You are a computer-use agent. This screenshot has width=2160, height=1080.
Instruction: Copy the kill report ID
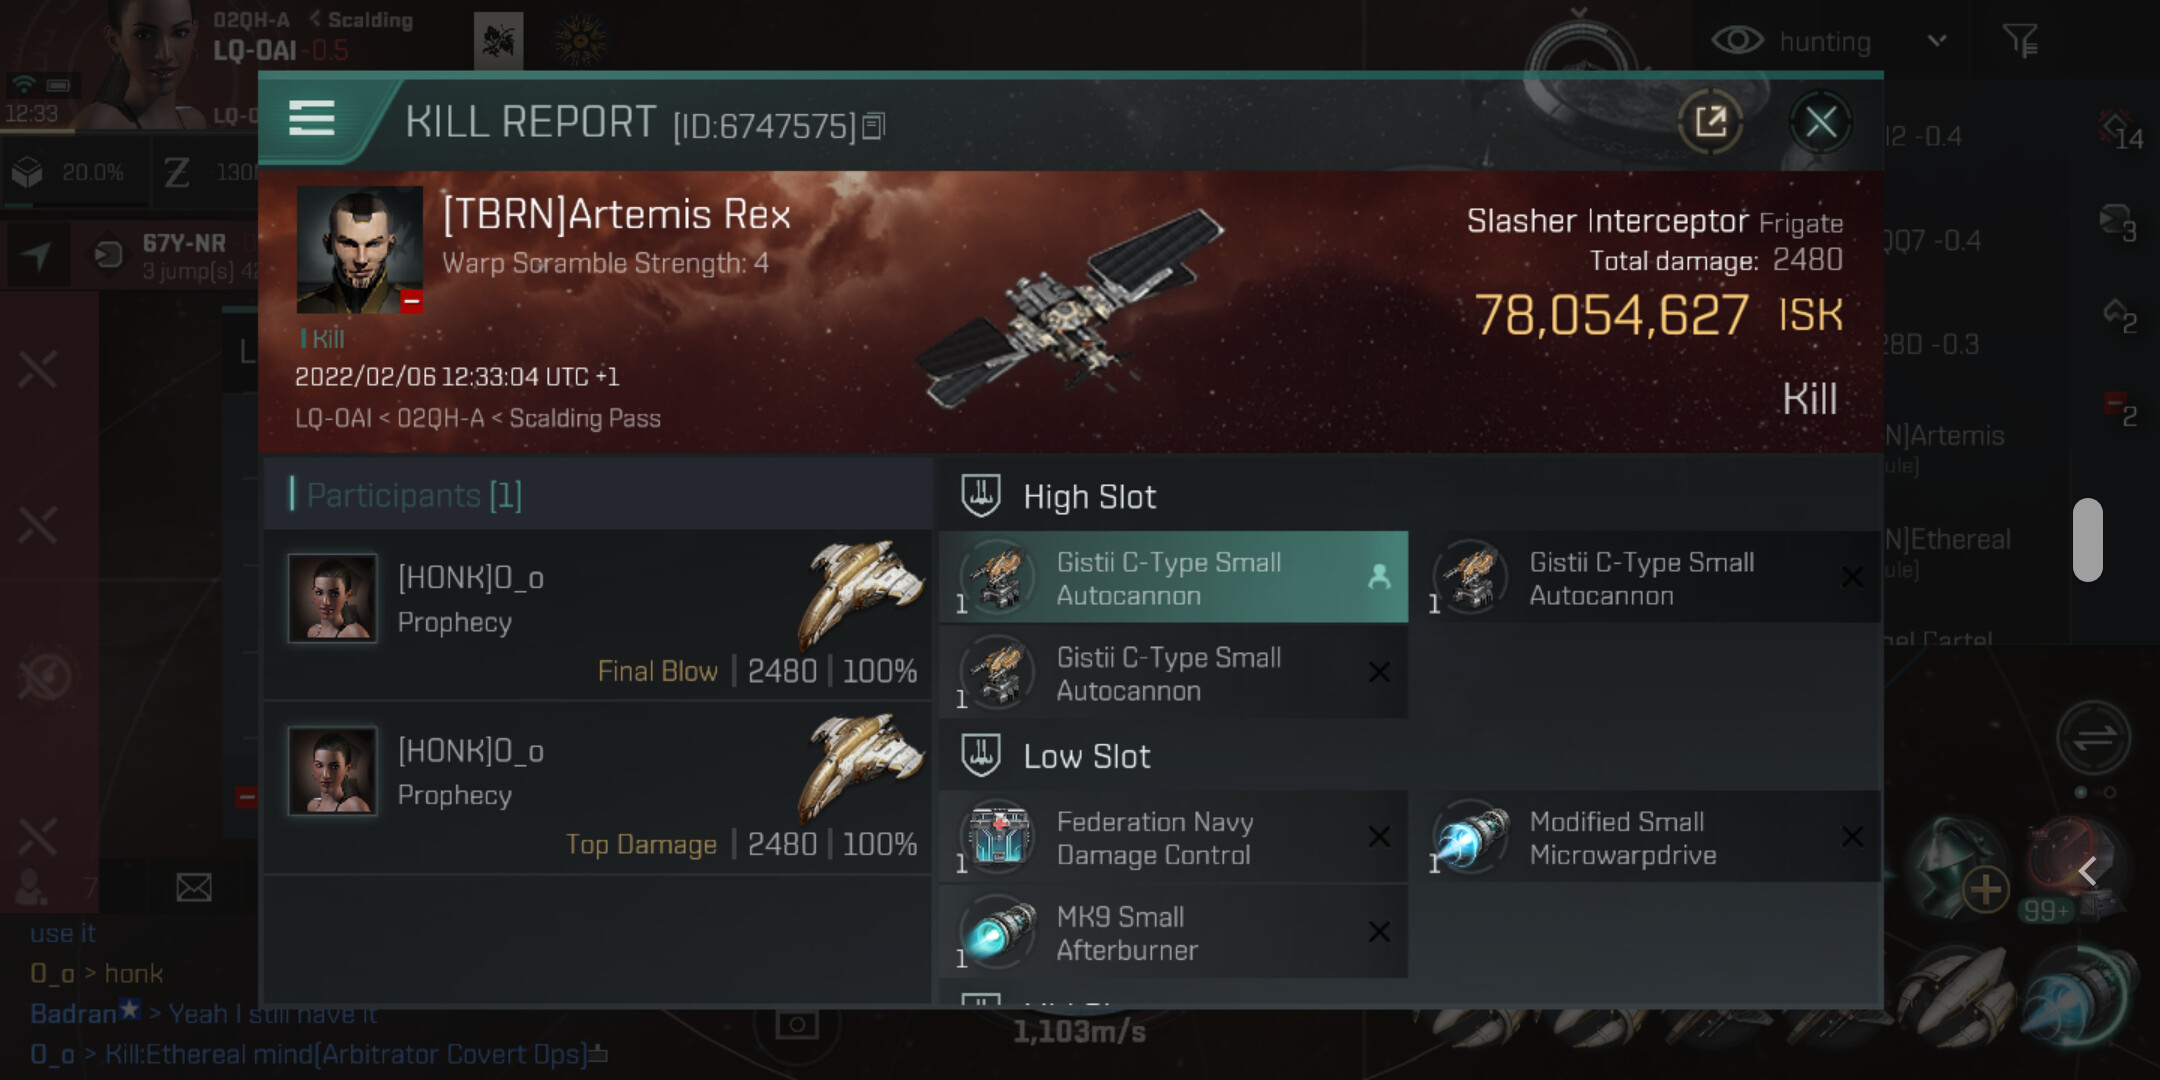click(x=873, y=126)
